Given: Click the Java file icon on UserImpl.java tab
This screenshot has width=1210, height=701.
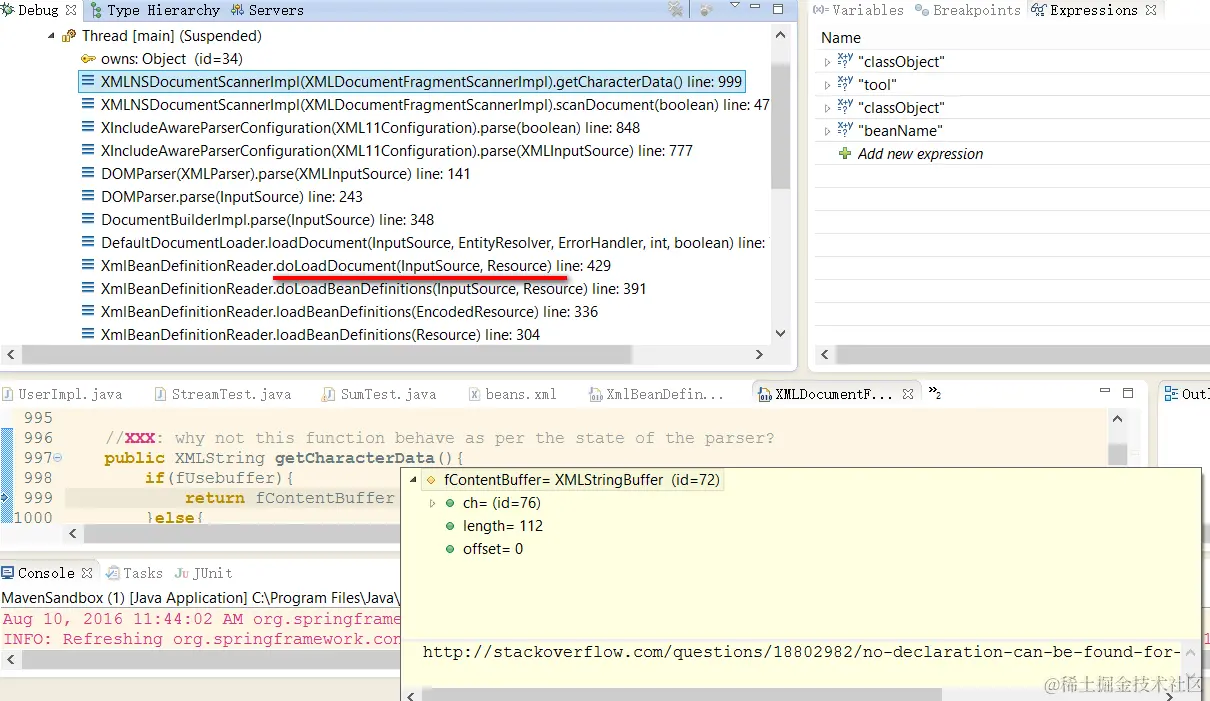Looking at the screenshot, I should coord(9,394).
